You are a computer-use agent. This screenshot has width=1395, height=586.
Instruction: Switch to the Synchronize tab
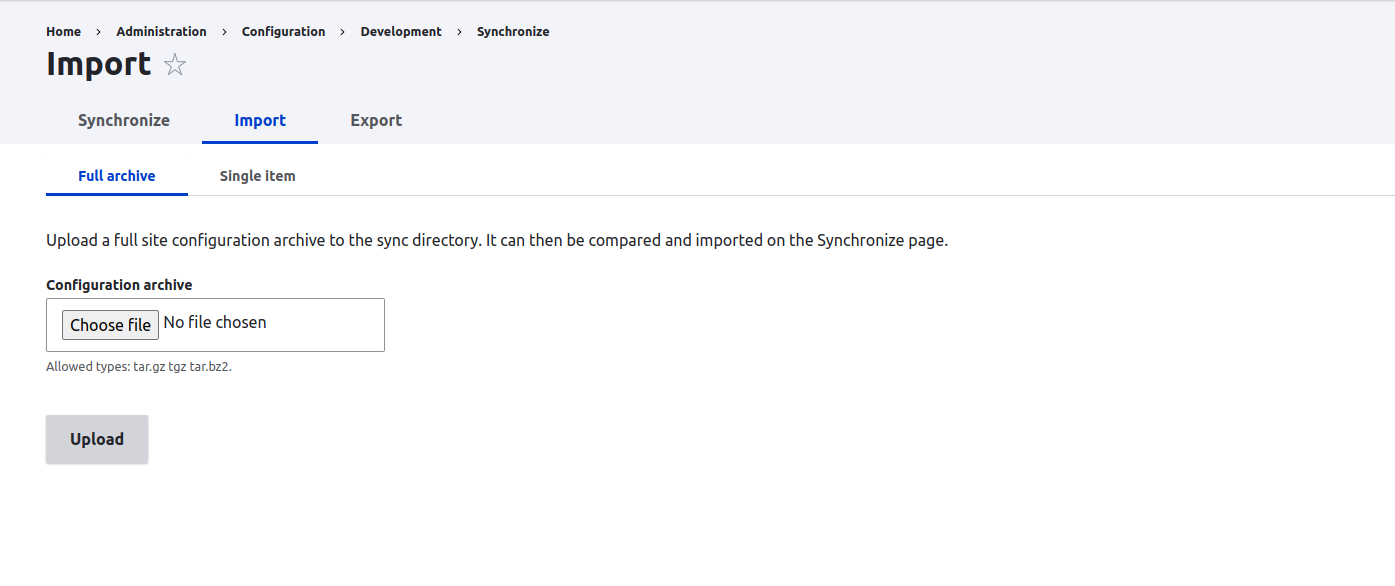(124, 120)
